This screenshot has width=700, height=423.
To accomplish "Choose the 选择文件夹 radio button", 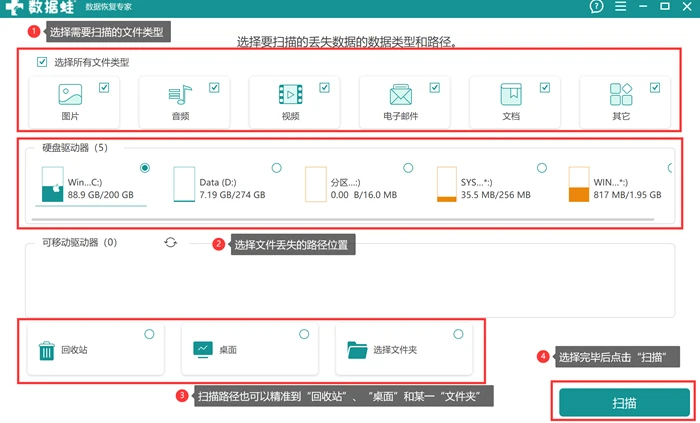I will coord(458,334).
